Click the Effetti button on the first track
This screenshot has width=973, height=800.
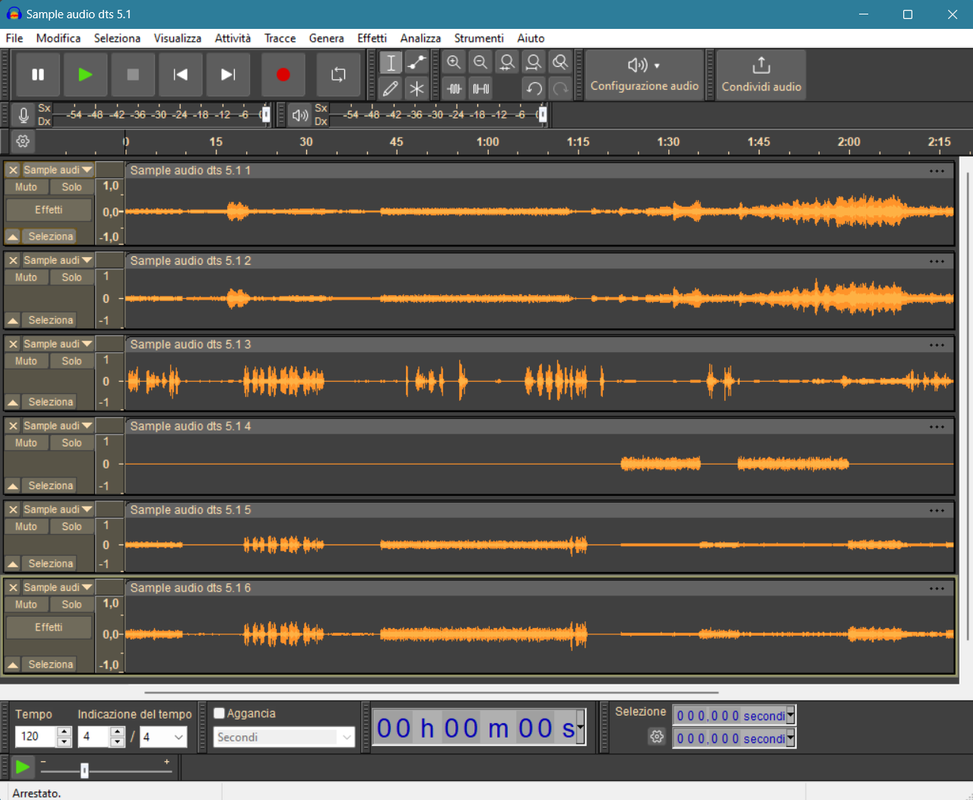click(x=48, y=209)
